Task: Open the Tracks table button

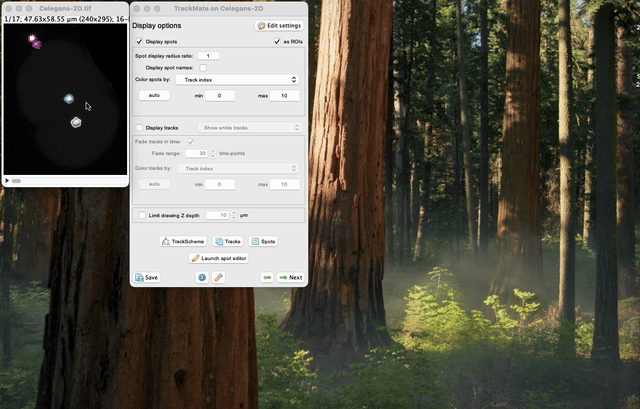Action: tap(228, 241)
